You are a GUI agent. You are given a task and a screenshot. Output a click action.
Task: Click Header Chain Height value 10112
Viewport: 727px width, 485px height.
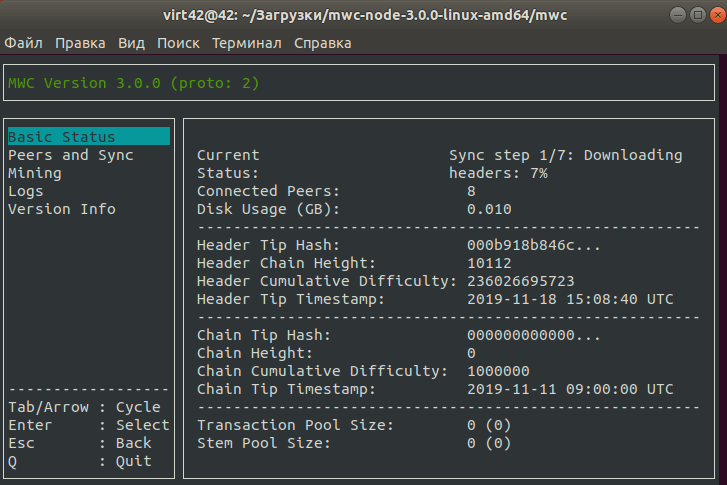[x=489, y=263]
